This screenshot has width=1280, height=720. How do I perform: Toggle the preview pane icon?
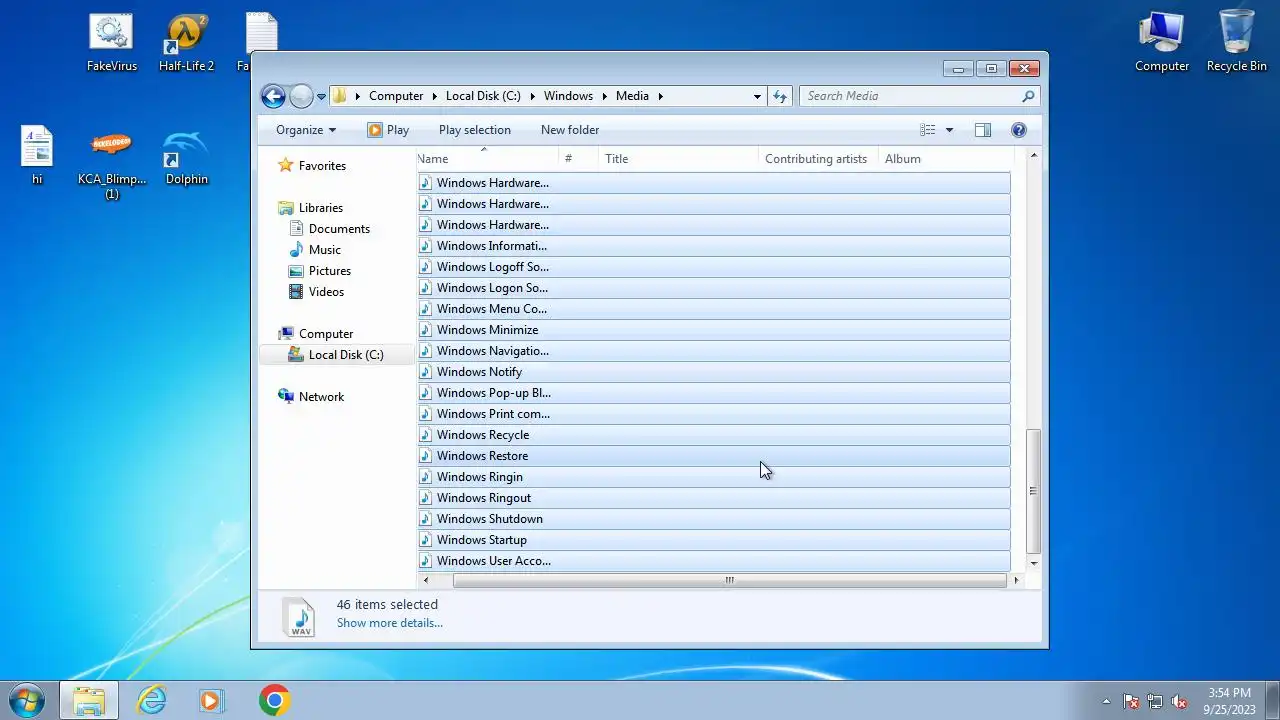click(x=983, y=130)
